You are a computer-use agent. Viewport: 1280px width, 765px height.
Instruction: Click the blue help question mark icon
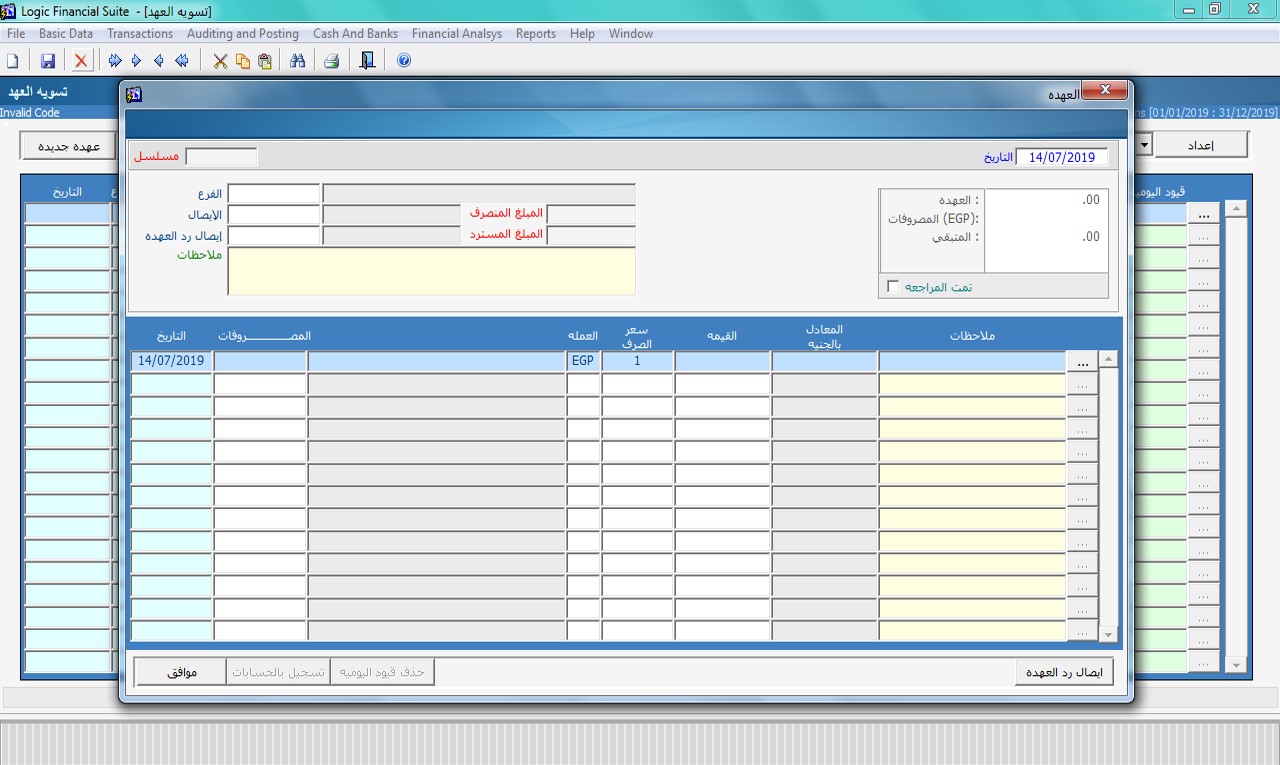tap(404, 61)
